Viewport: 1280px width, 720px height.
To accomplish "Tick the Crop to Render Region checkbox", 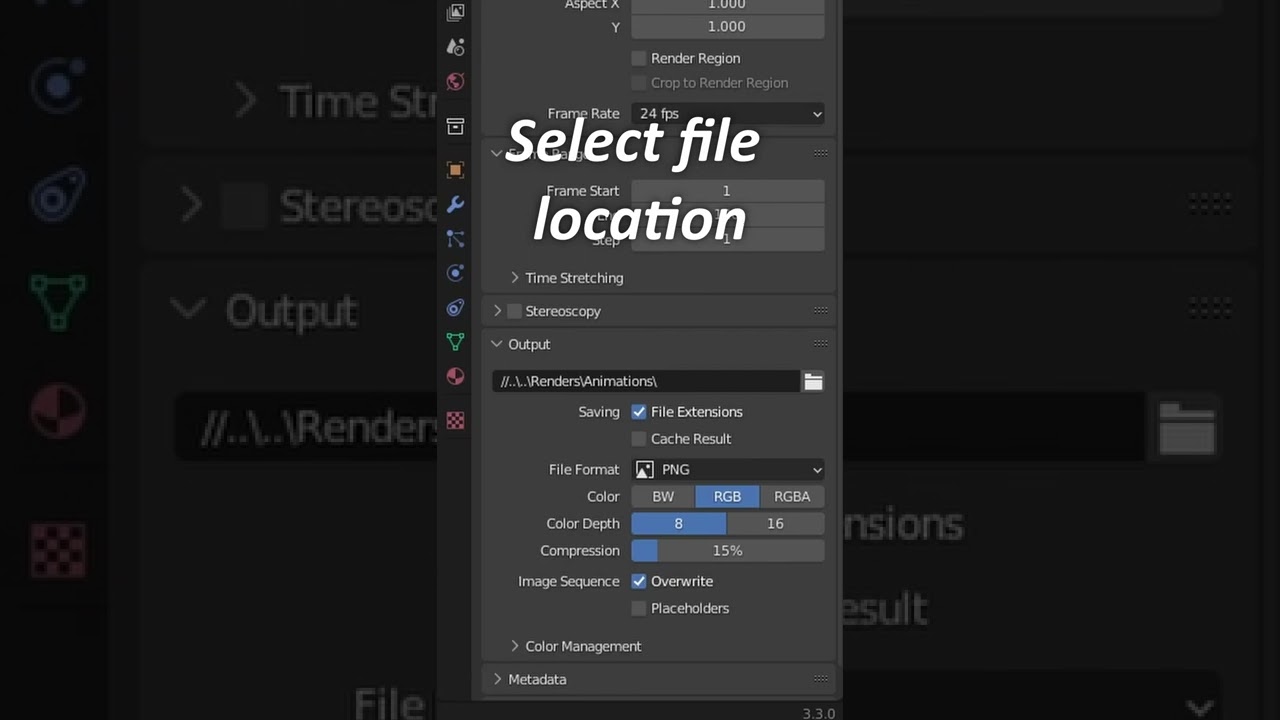I will click(x=639, y=83).
